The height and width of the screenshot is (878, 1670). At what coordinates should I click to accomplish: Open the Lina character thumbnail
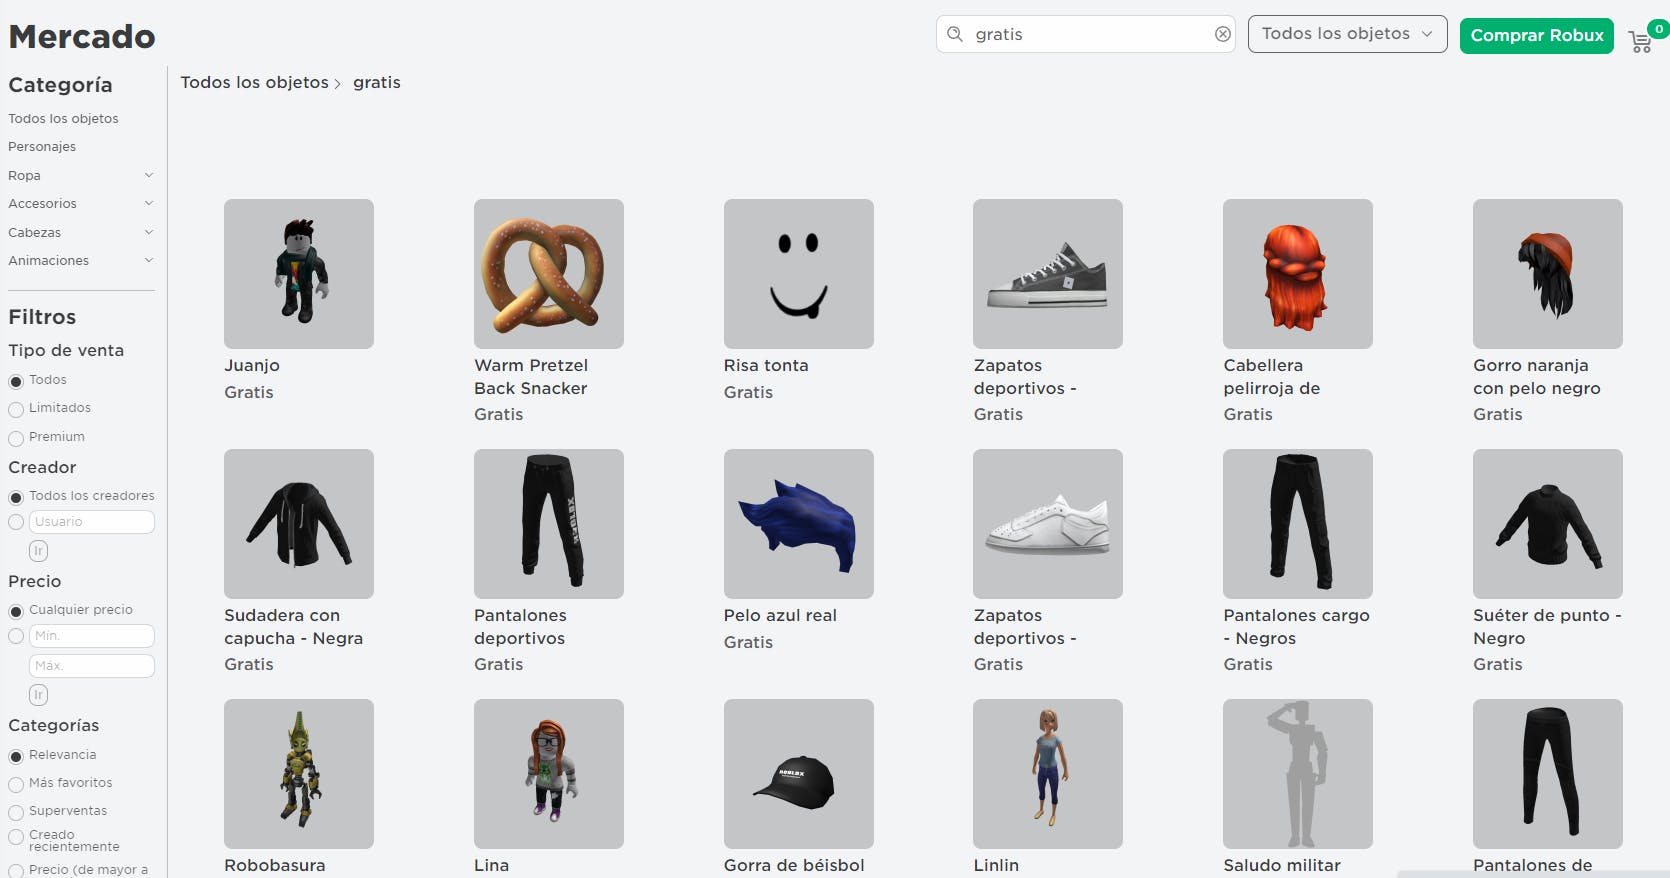(x=549, y=774)
